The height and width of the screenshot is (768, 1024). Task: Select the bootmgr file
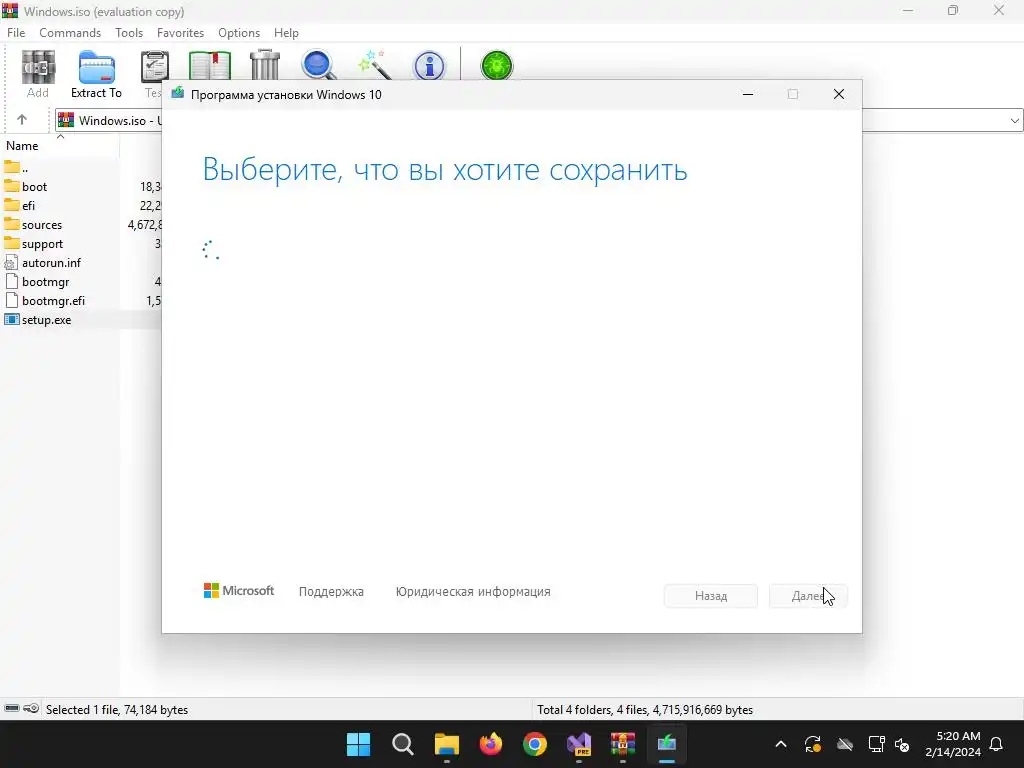[x=45, y=281]
